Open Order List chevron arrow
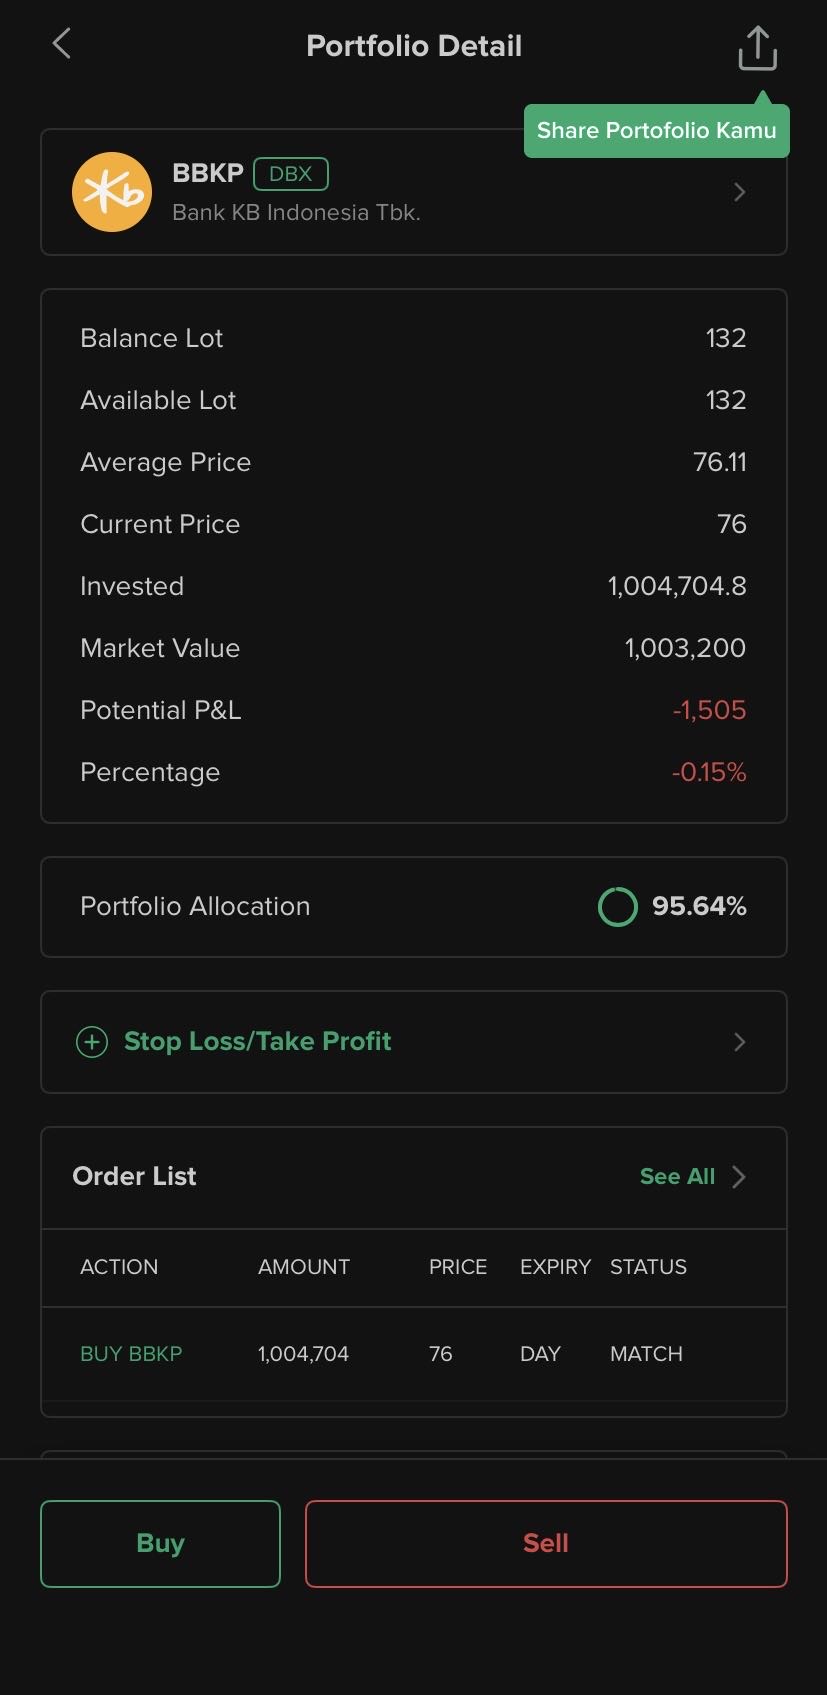The image size is (827, 1695). click(x=739, y=1177)
